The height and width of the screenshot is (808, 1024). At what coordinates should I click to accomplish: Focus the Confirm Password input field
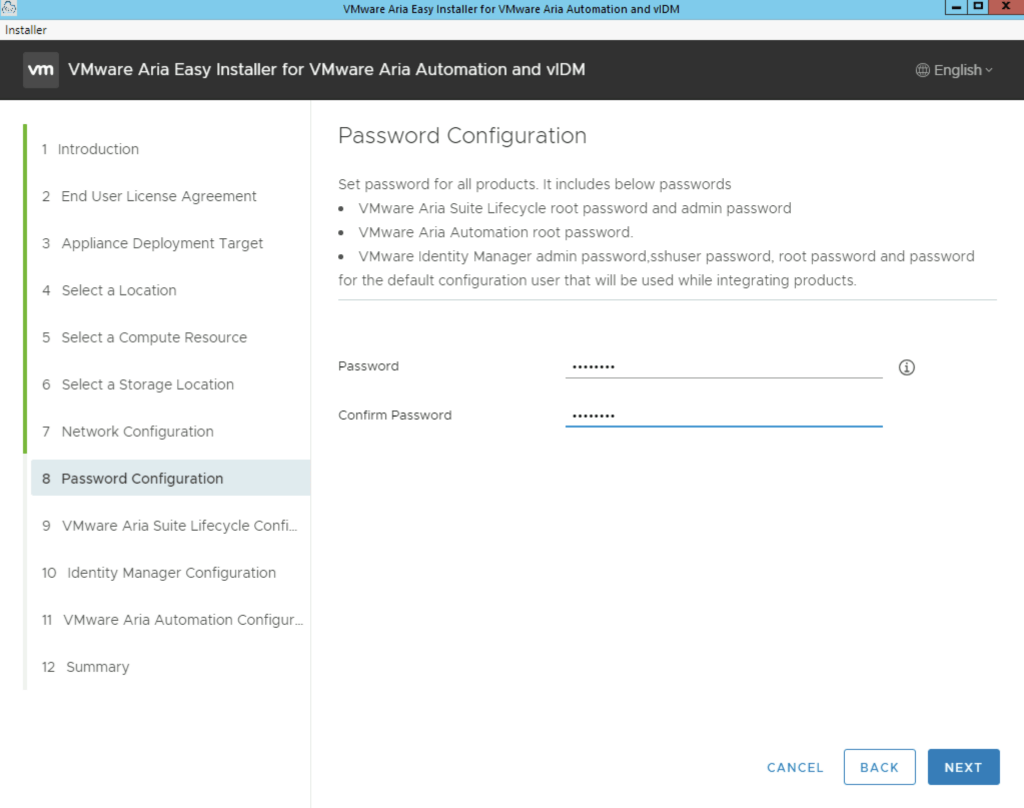(x=724, y=415)
